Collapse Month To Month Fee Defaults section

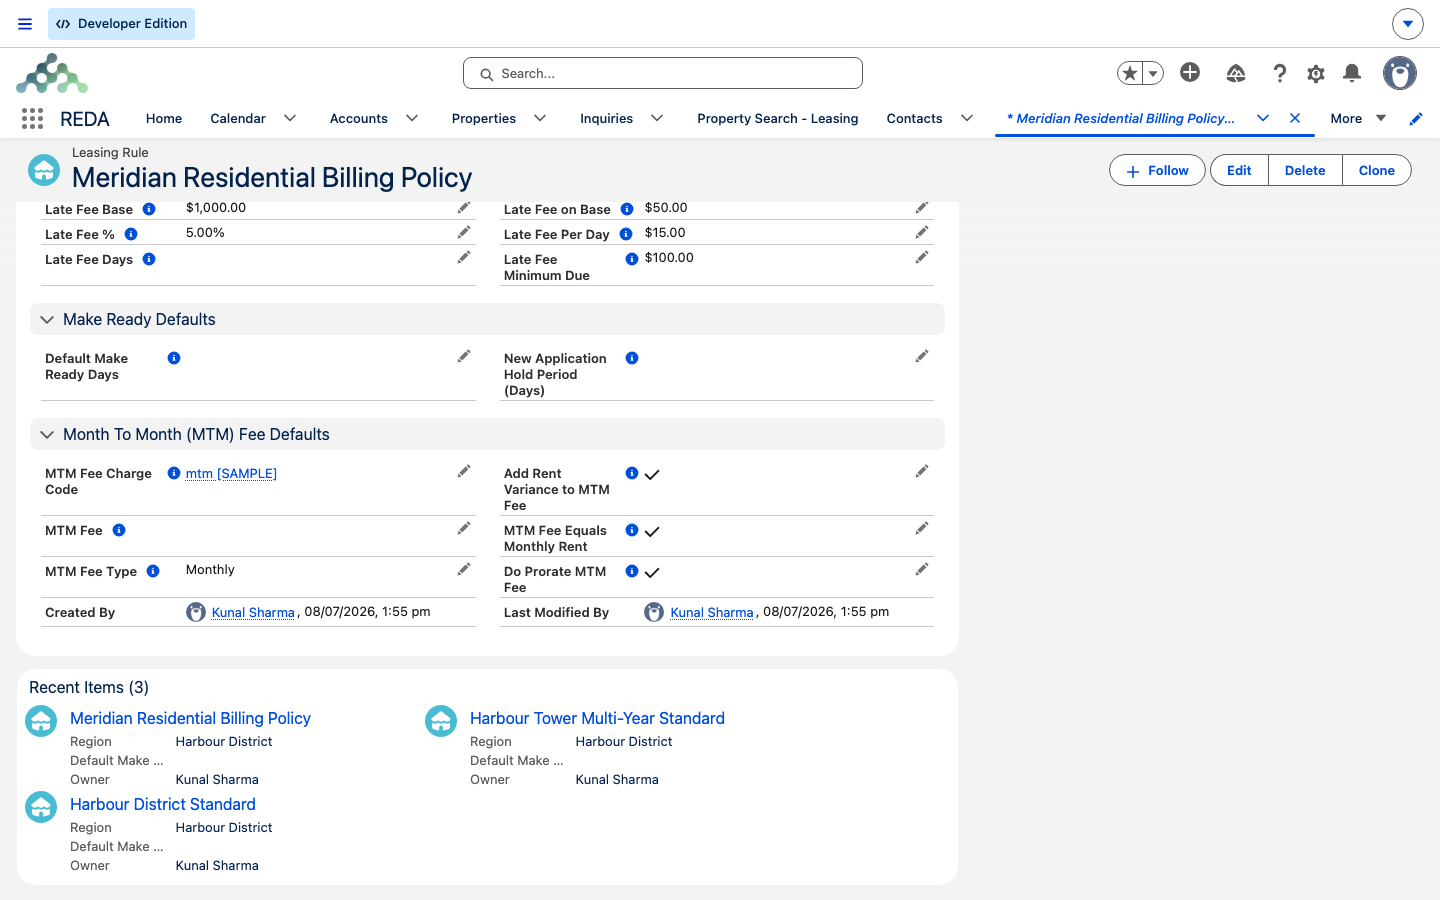[x=47, y=435]
